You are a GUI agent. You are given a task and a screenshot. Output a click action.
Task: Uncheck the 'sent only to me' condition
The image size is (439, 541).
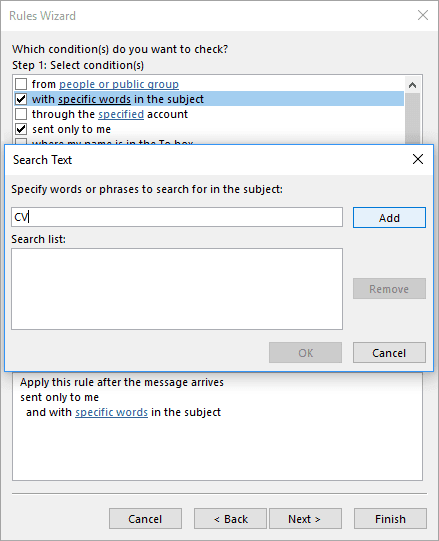21,129
